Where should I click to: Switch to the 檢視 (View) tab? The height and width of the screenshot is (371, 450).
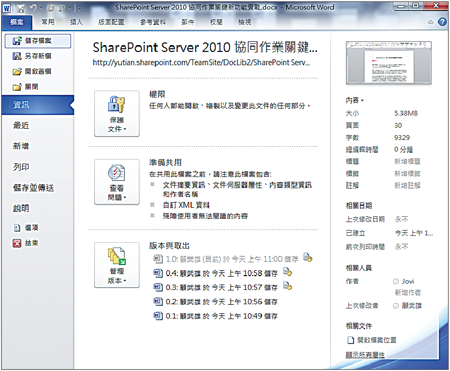point(244,22)
